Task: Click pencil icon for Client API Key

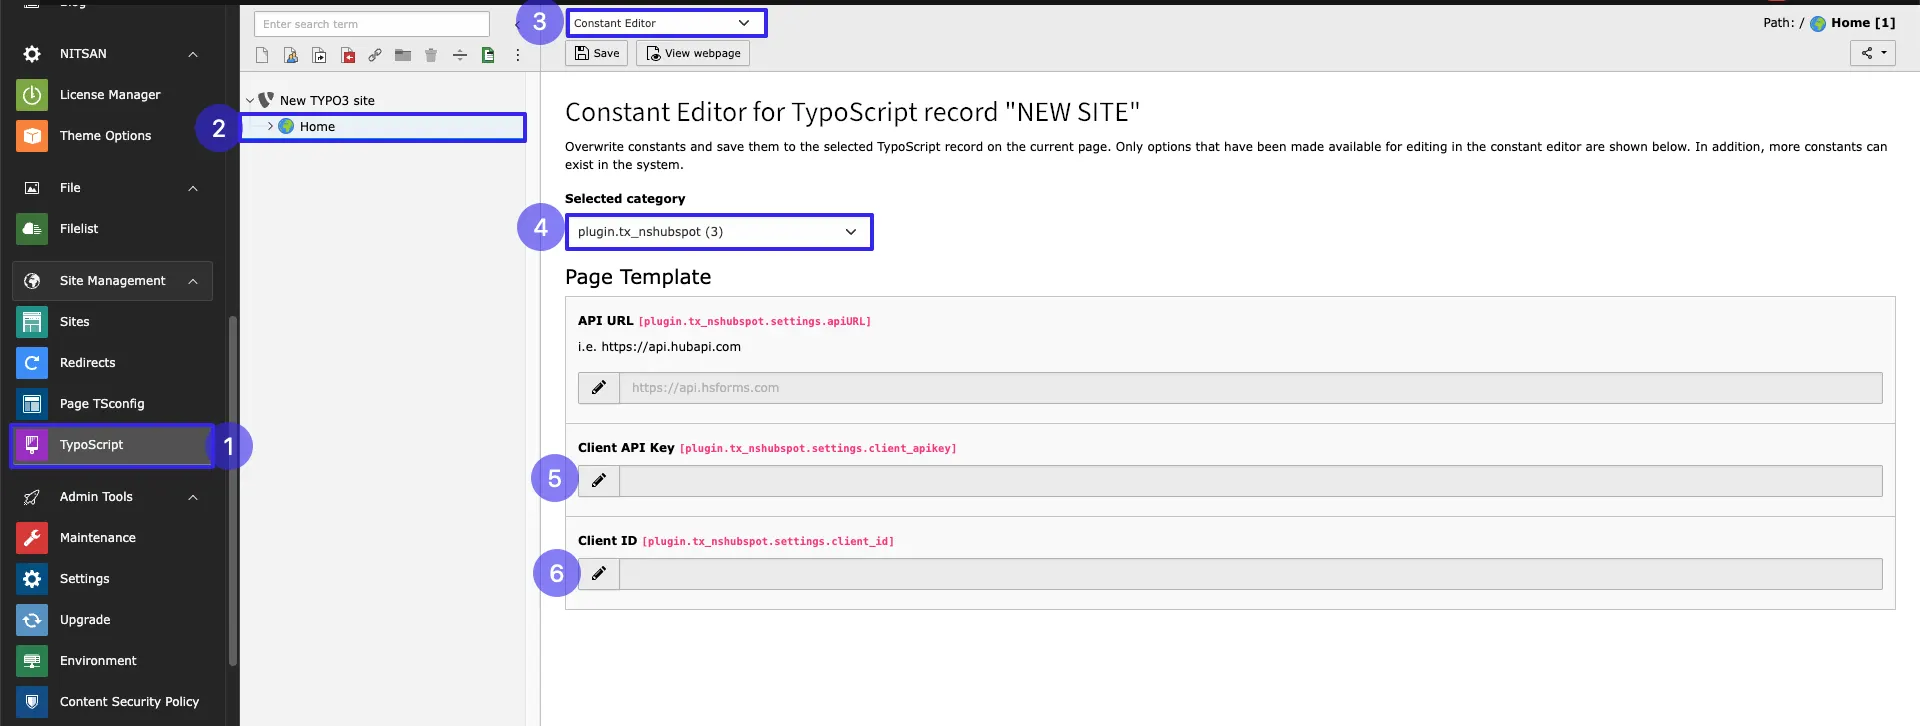Action: click(x=599, y=481)
